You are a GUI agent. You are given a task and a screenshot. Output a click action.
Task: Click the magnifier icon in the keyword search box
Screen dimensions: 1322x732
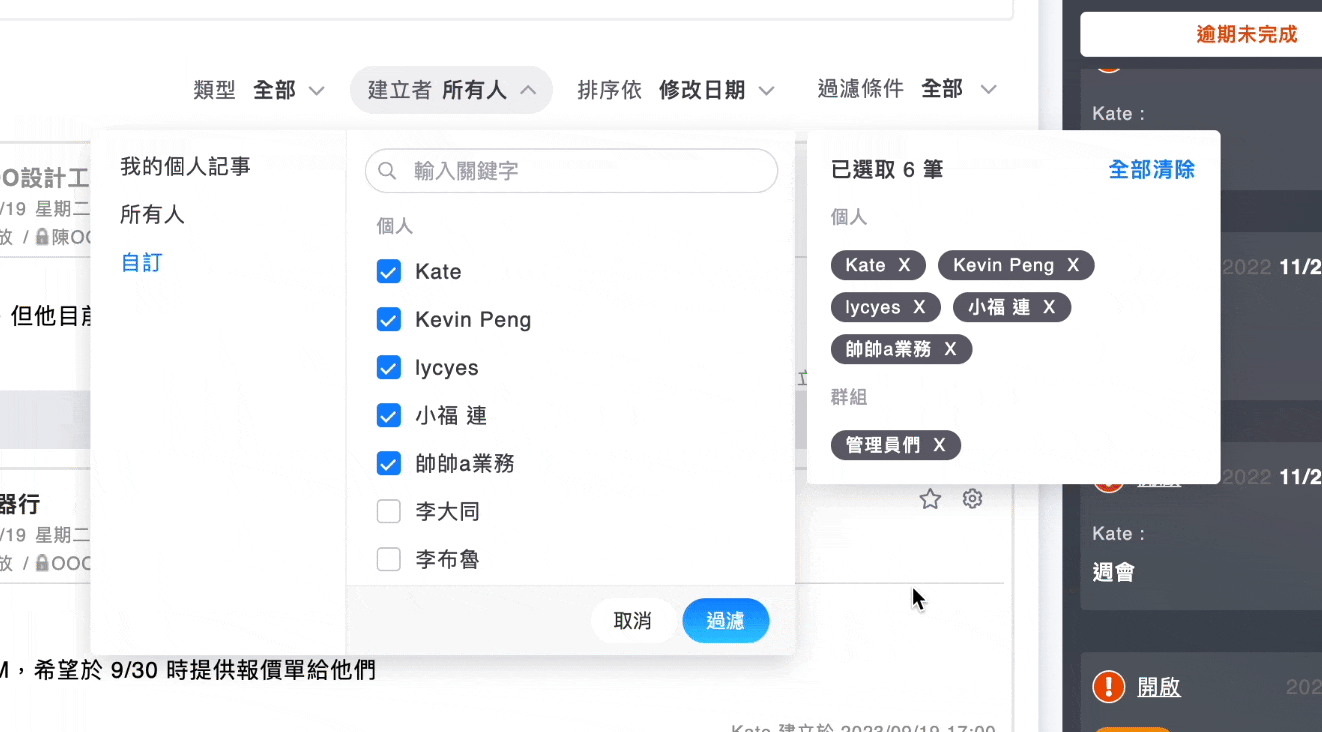pyautogui.click(x=387, y=171)
